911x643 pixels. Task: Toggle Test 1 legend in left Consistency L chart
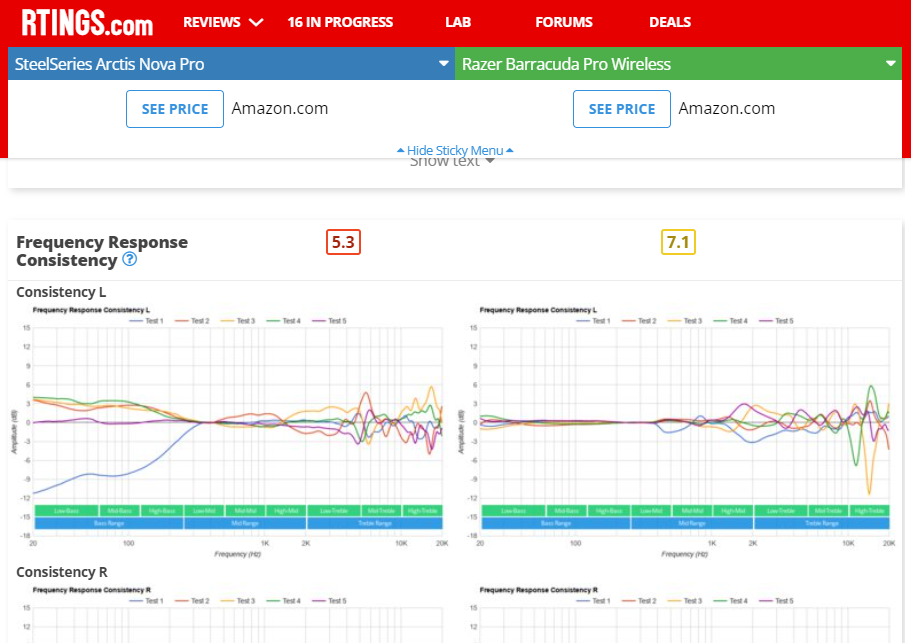(x=146, y=321)
